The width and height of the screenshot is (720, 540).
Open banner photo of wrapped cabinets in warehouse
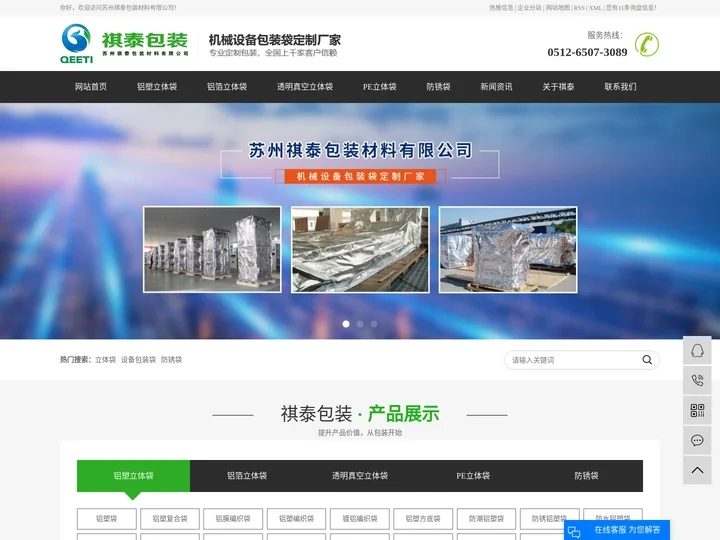212,249
